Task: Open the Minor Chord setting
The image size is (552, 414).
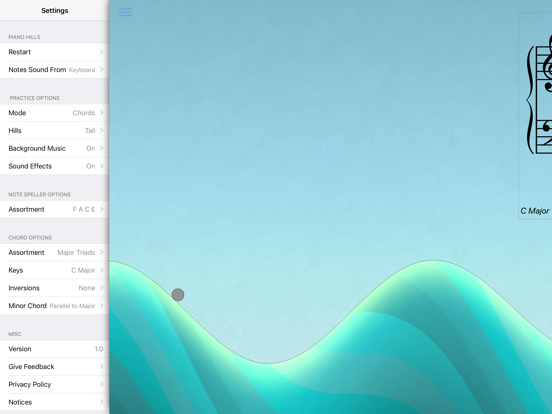Action: coord(55,306)
